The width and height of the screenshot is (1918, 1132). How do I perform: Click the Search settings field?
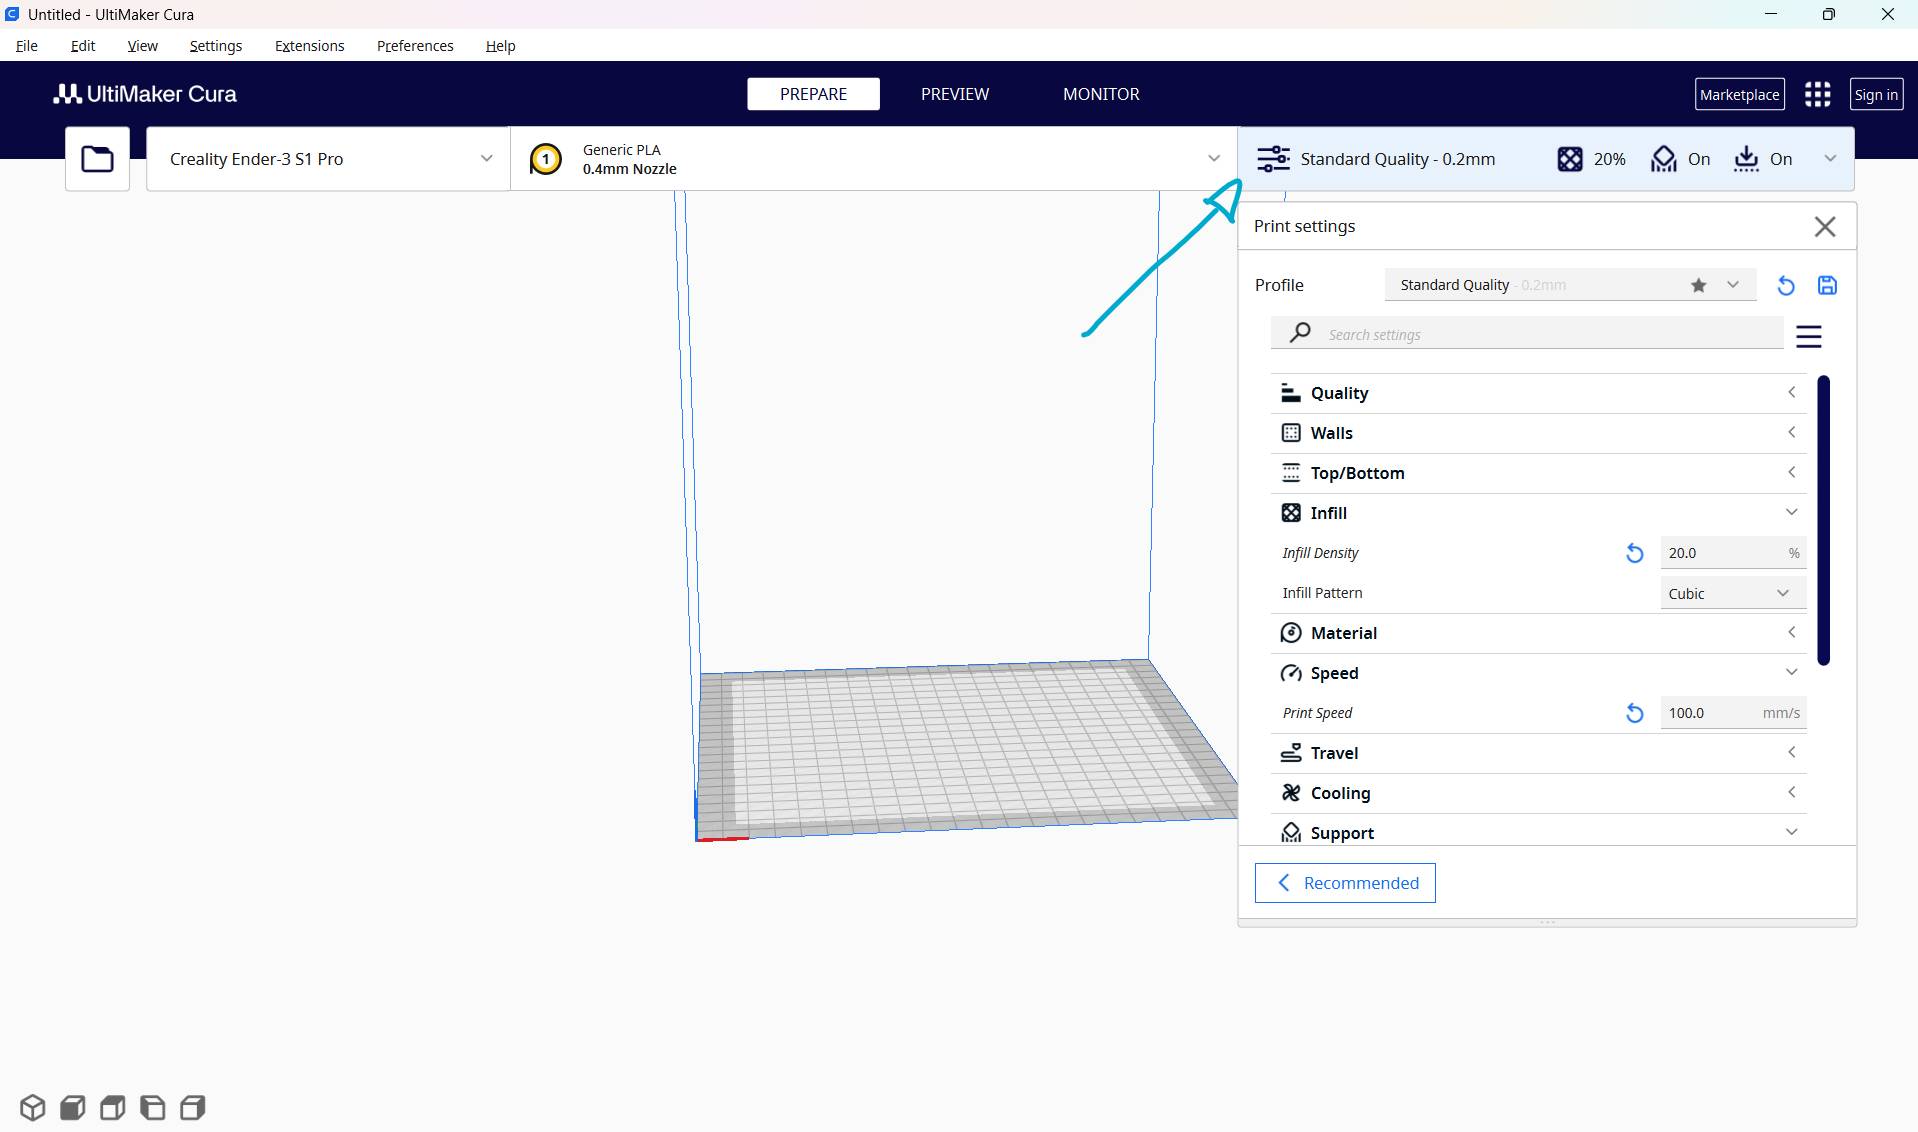click(x=1527, y=333)
